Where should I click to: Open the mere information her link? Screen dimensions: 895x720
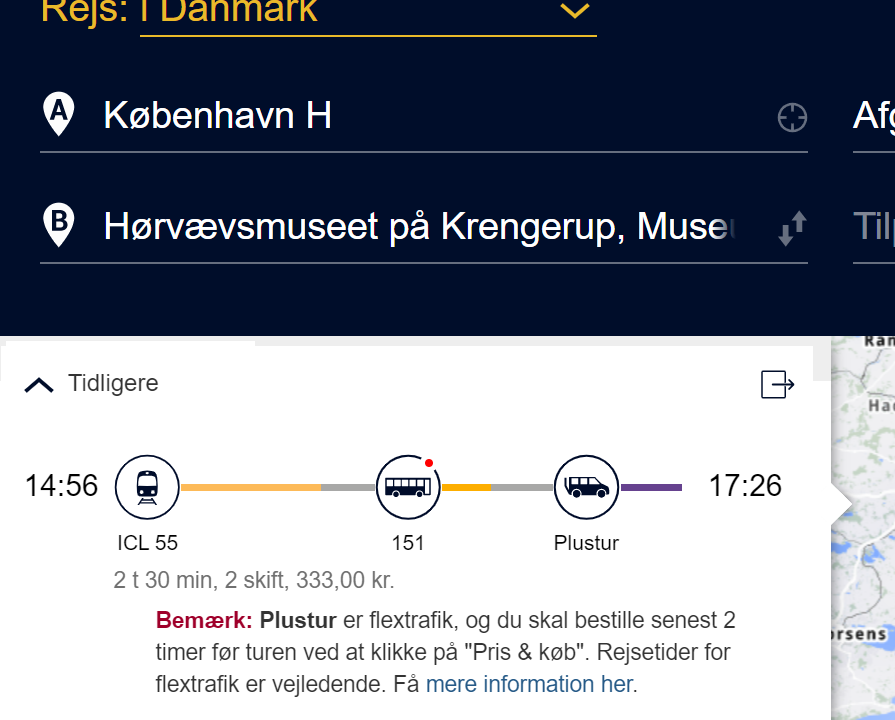(x=530, y=683)
